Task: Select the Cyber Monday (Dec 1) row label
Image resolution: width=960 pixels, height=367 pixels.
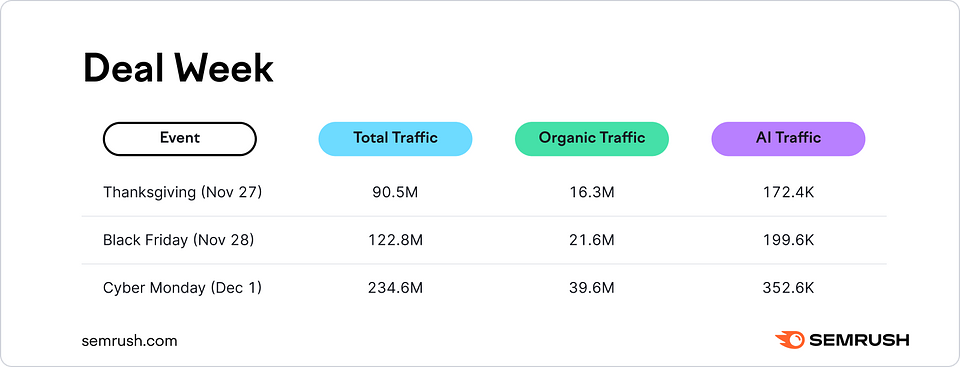Action: 182,288
